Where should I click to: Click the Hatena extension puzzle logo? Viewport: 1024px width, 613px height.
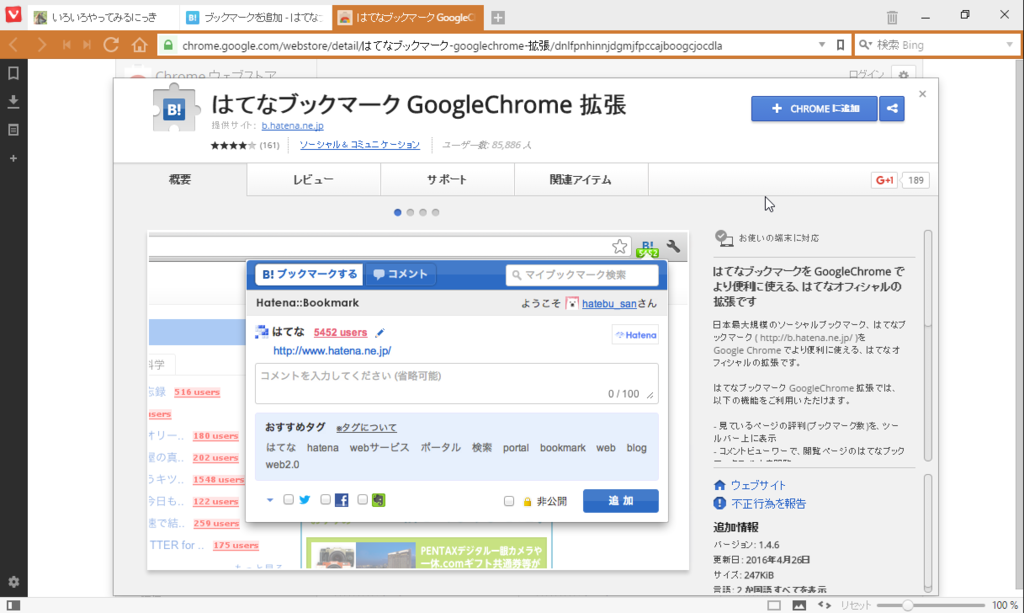pos(174,108)
